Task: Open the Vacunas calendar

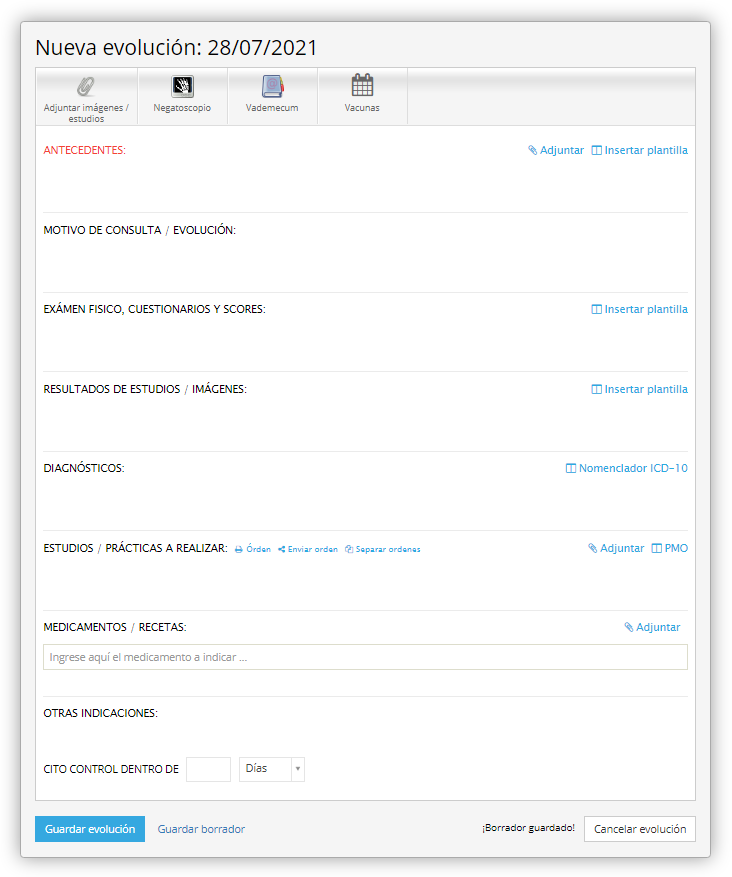Action: click(x=362, y=97)
